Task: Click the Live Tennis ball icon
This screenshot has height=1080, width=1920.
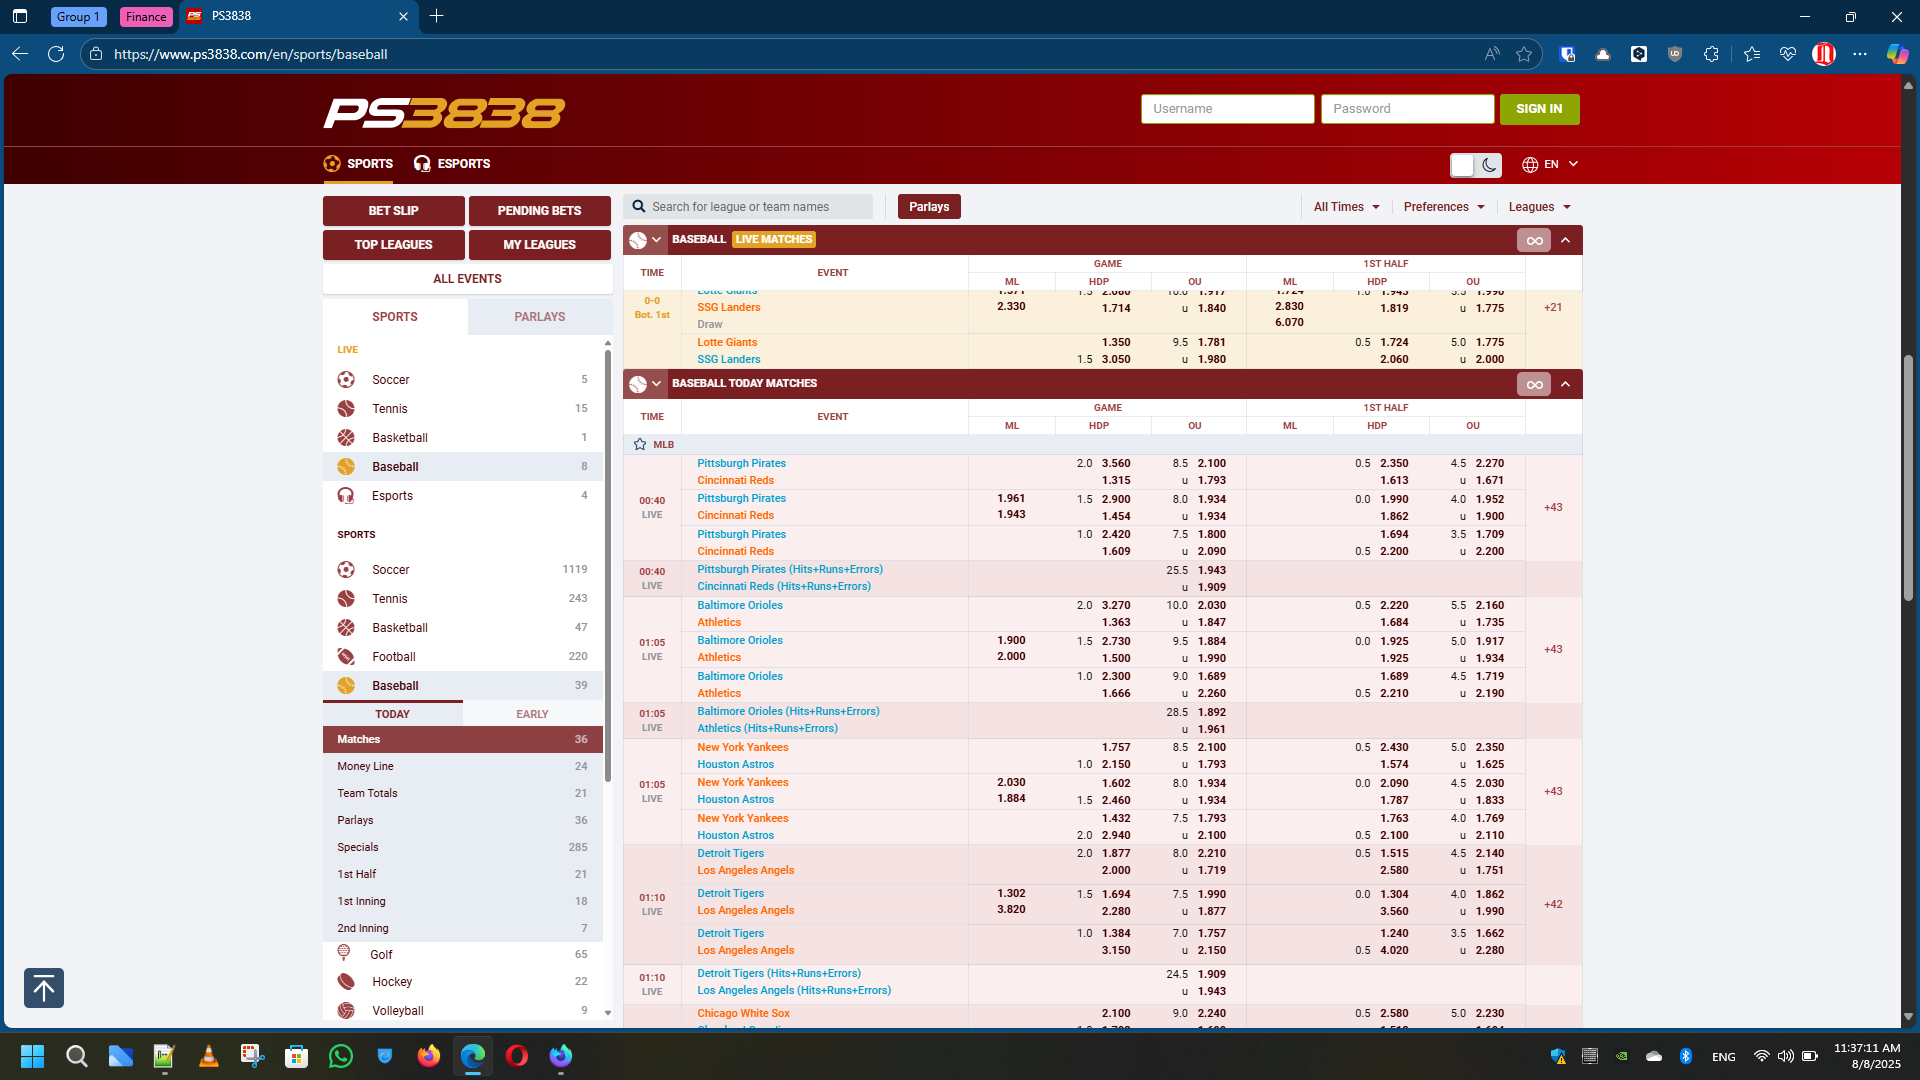Action: point(346,409)
